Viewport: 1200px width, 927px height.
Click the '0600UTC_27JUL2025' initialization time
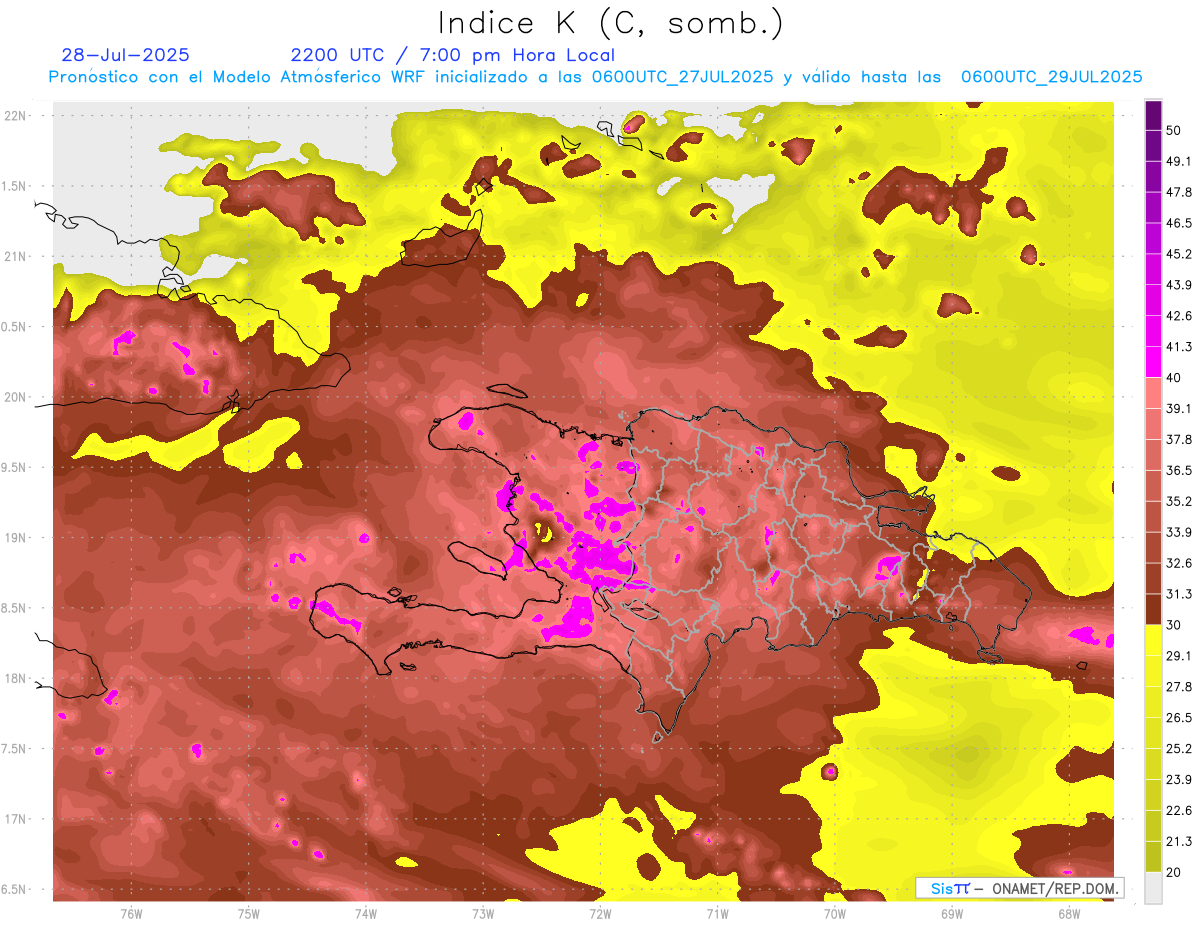(x=682, y=77)
